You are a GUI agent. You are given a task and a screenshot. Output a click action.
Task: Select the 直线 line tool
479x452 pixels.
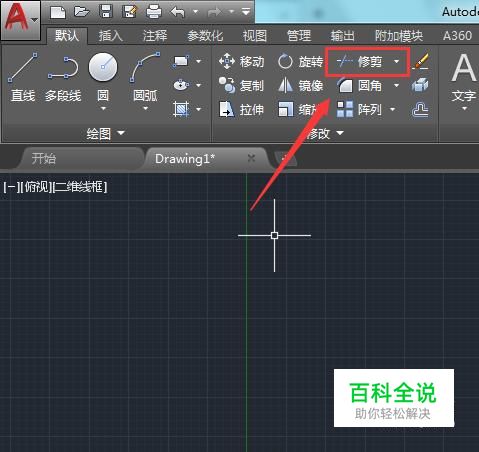pyautogui.click(x=23, y=77)
